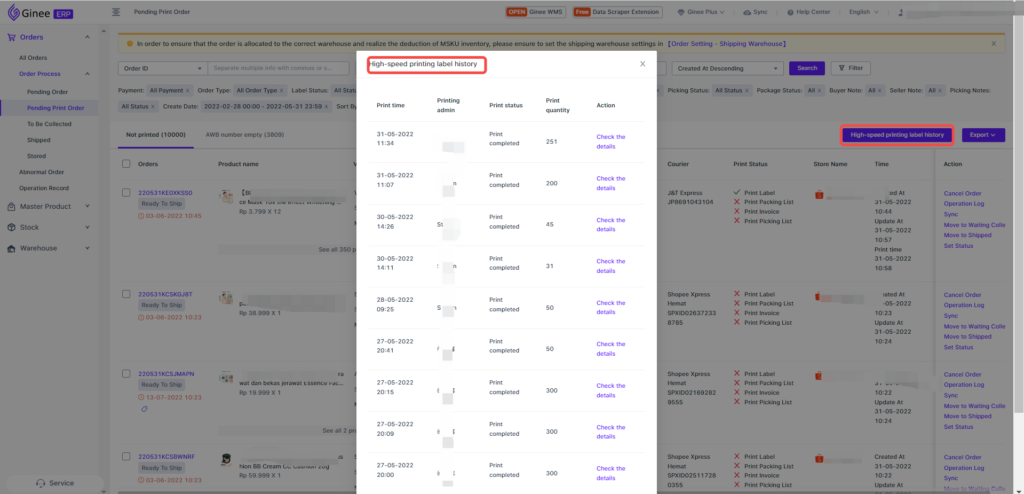Click the info icon on the yellow banner
Viewport: 1024px width, 494px height.
(x=129, y=44)
